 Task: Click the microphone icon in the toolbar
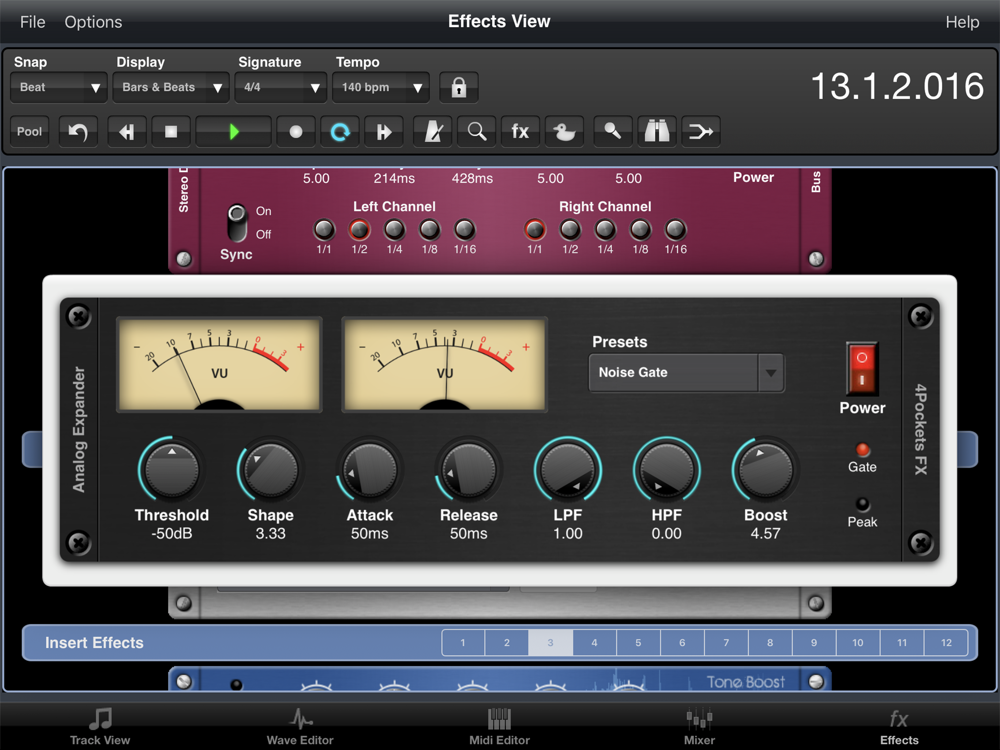coord(612,132)
